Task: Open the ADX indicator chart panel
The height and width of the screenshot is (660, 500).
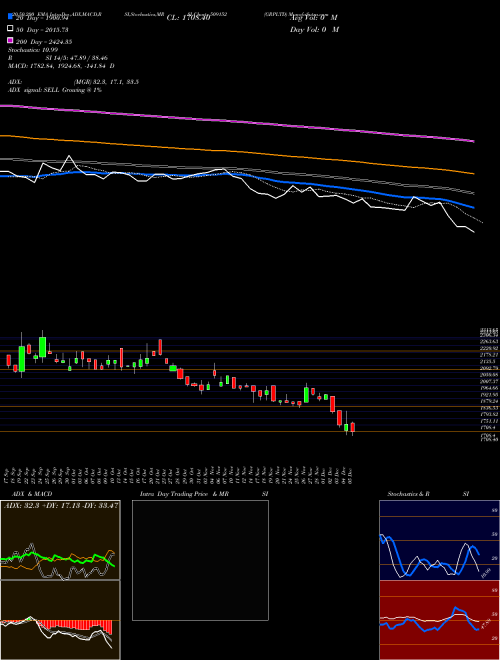Action: pos(60,540)
